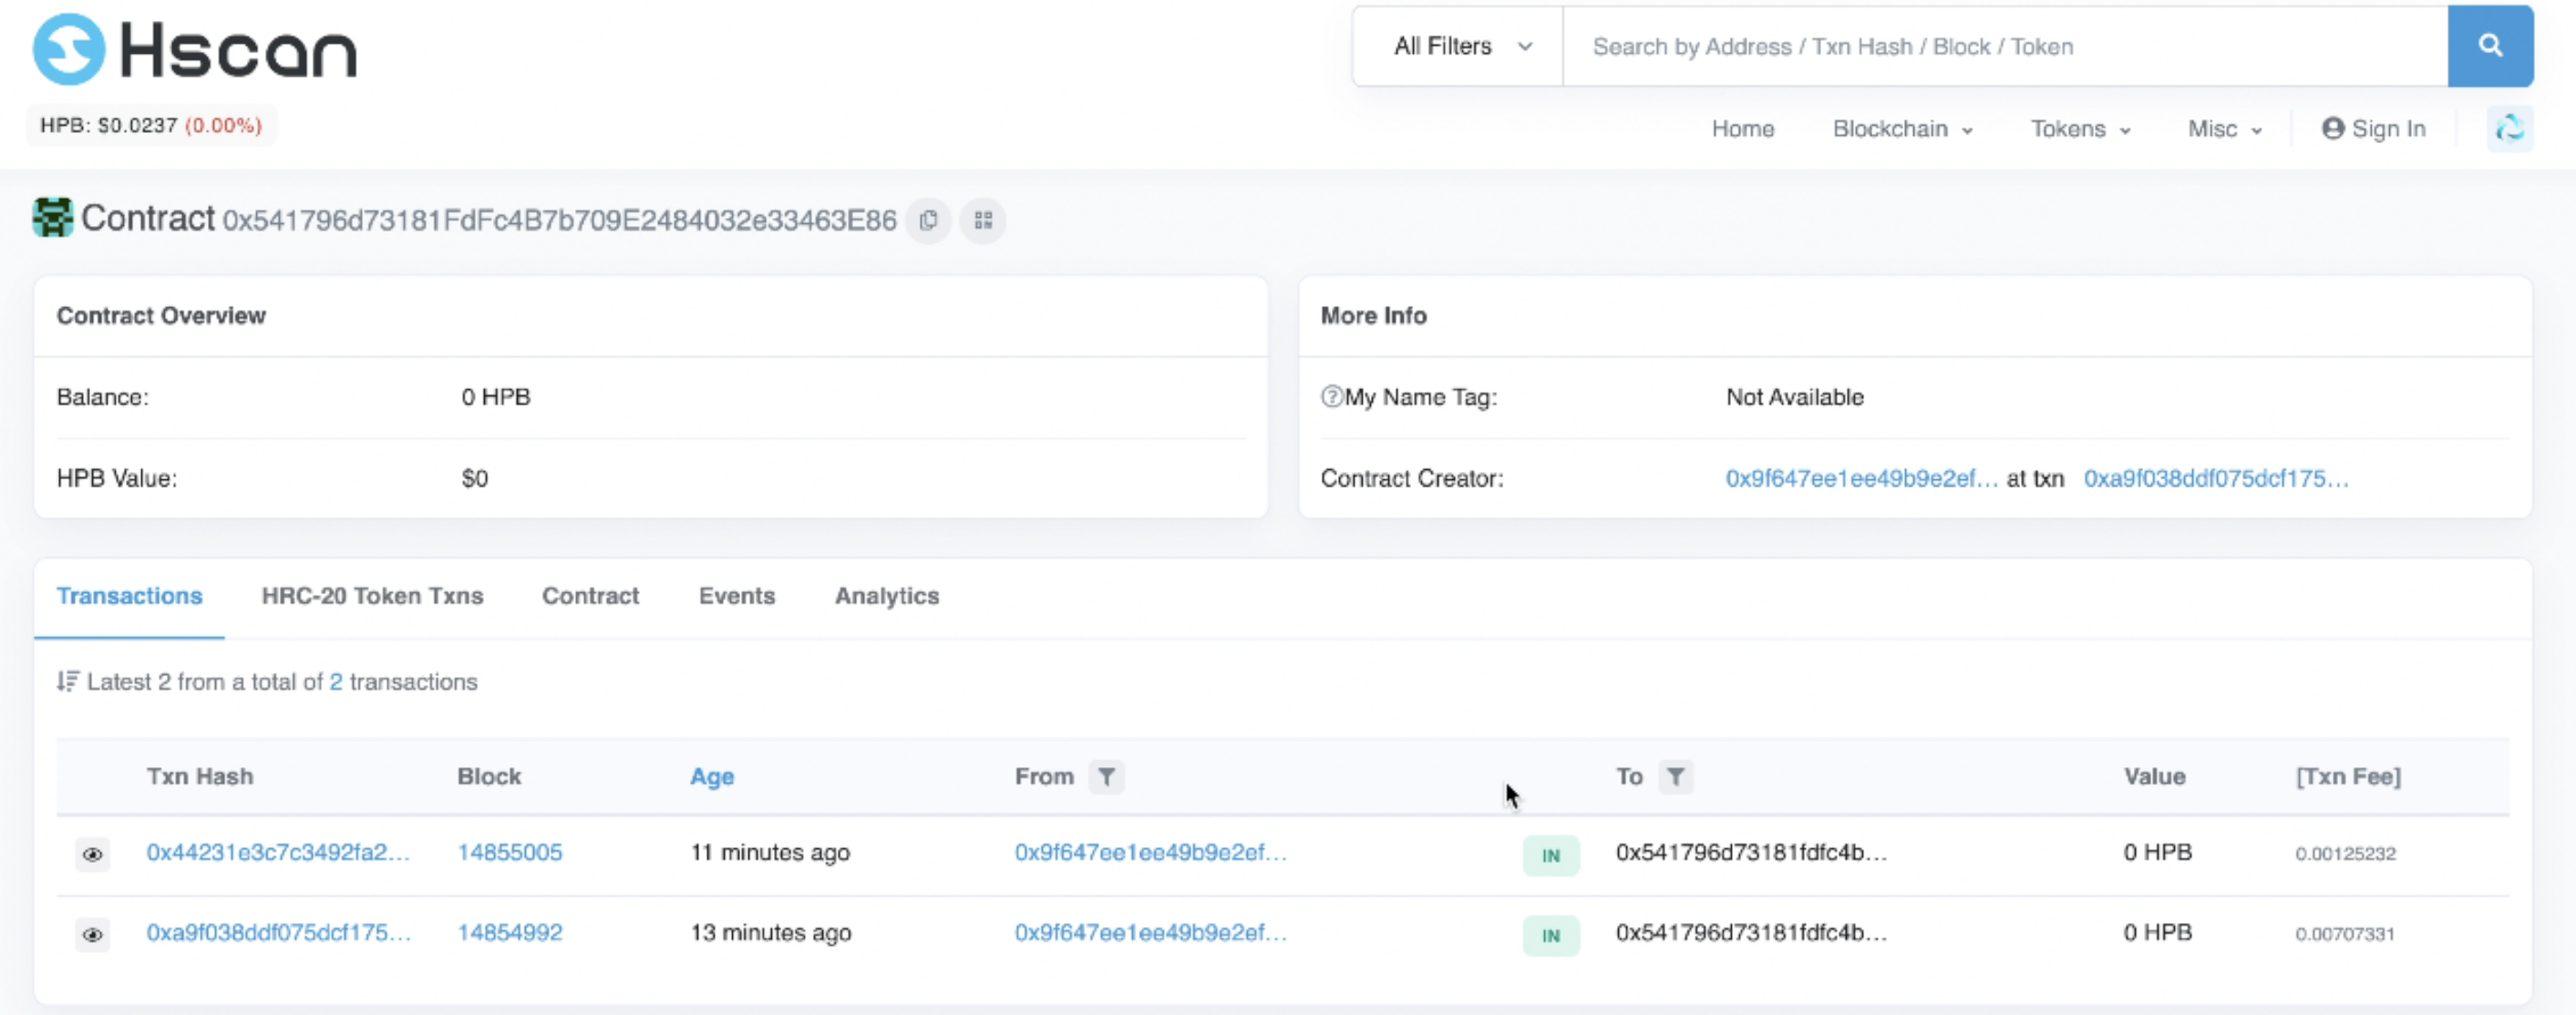Click the blue search magnifier button
This screenshot has width=2576, height=1015.
click(x=2489, y=46)
